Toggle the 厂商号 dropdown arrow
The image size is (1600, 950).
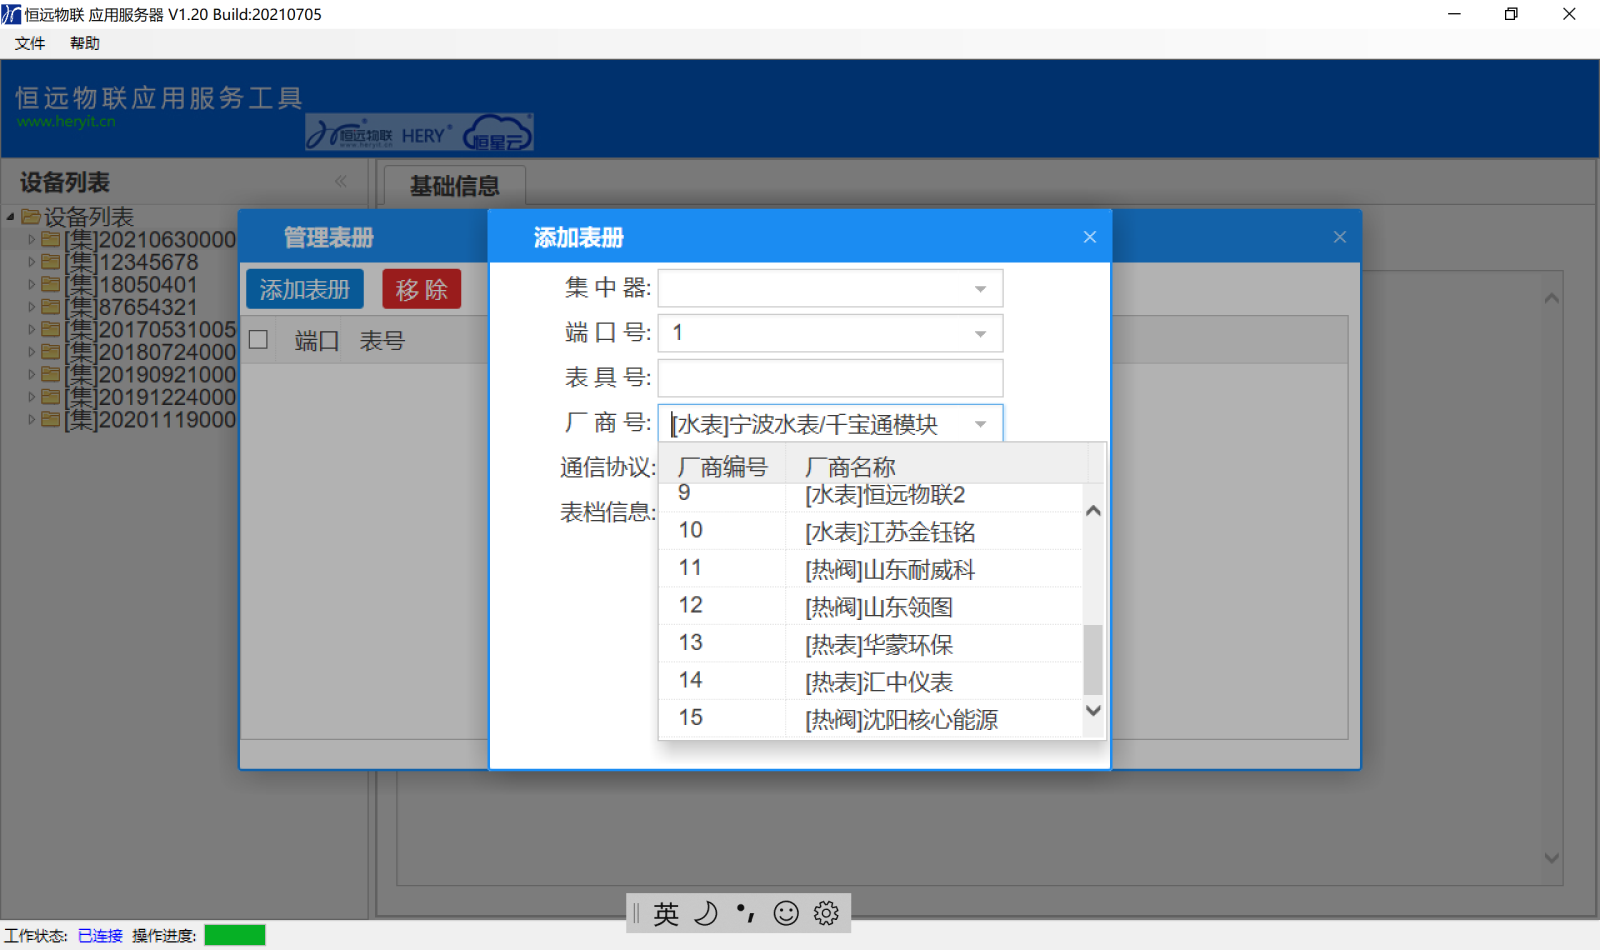981,424
